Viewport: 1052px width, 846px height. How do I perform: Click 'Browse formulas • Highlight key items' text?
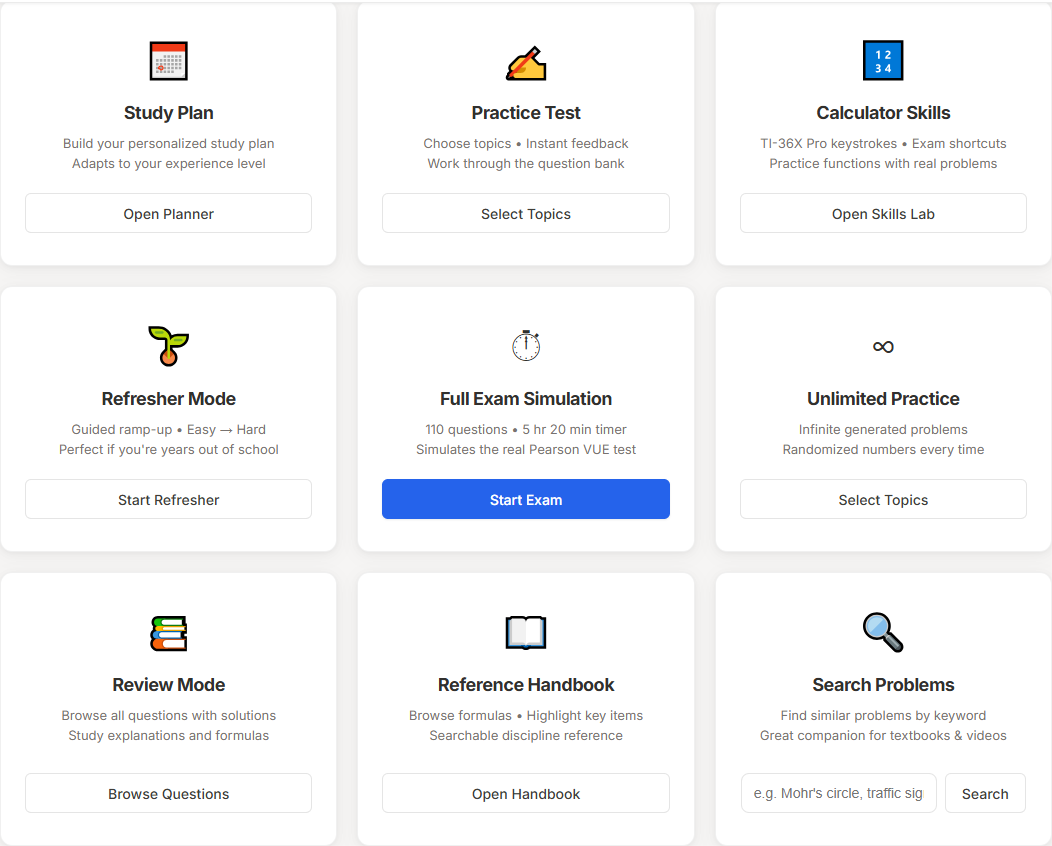(526, 715)
